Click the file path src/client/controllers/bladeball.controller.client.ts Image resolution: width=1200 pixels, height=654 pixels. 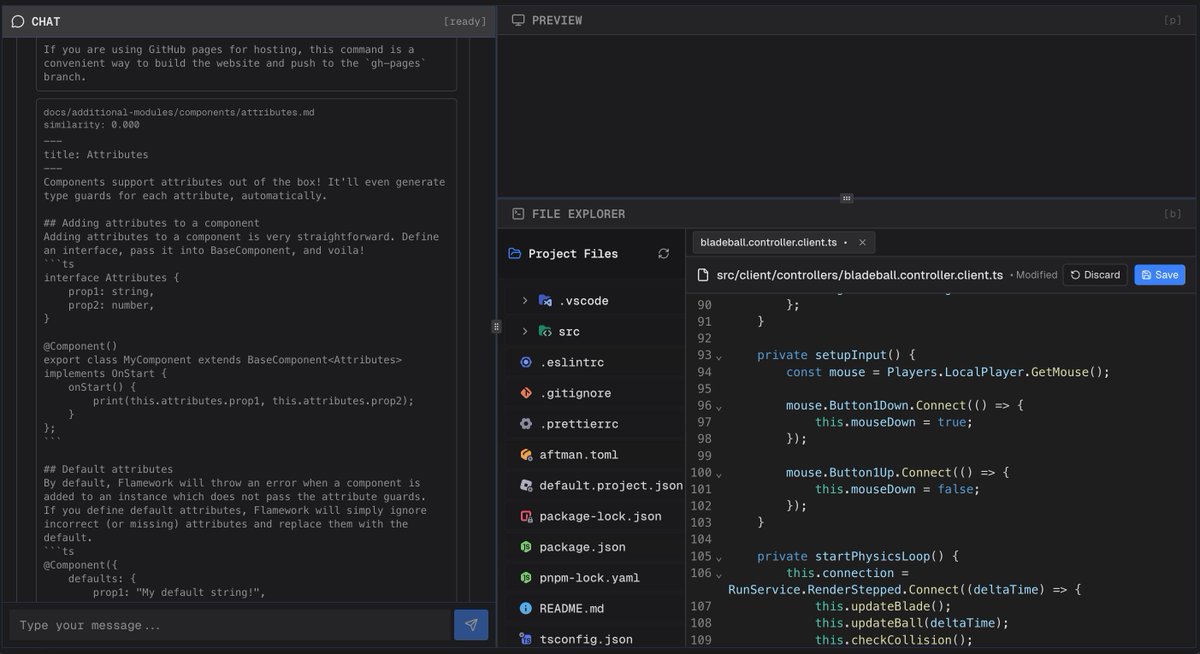point(860,275)
